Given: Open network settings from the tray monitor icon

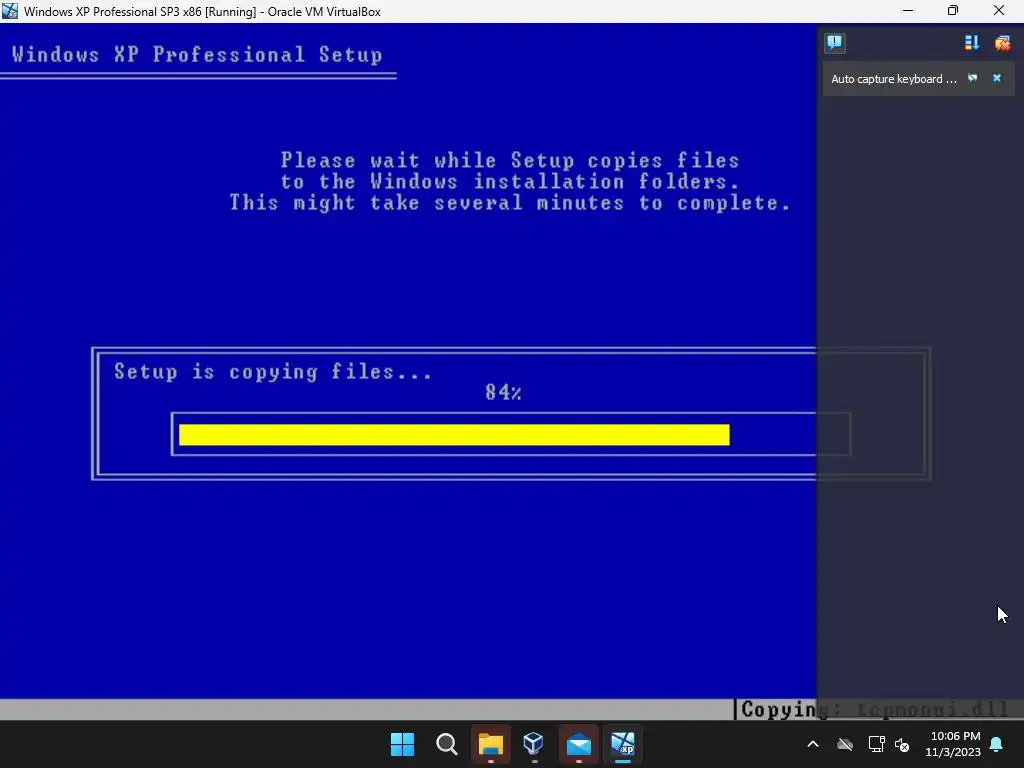Looking at the screenshot, I should point(876,744).
